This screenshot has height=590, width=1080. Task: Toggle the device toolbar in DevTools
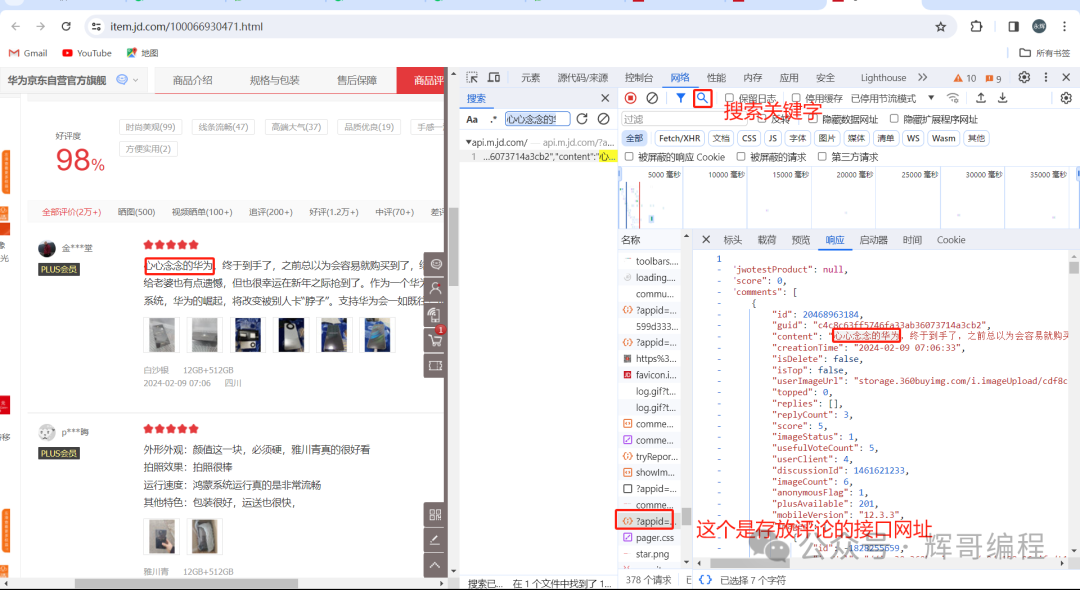pos(494,77)
